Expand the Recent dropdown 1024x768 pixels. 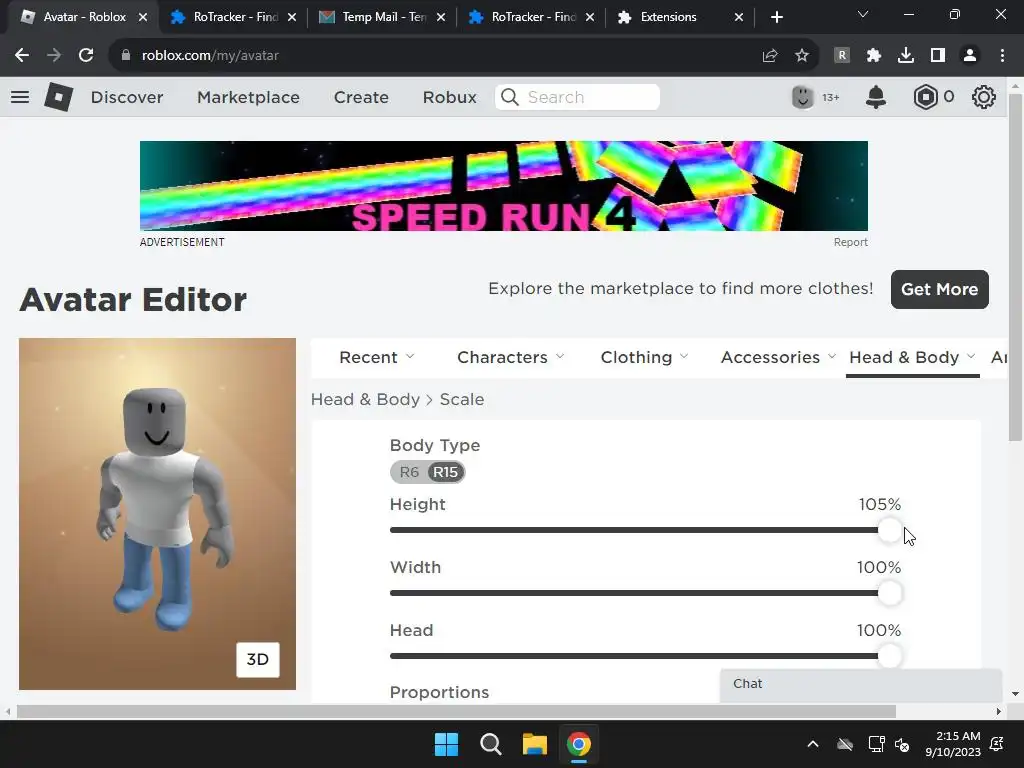pos(377,357)
